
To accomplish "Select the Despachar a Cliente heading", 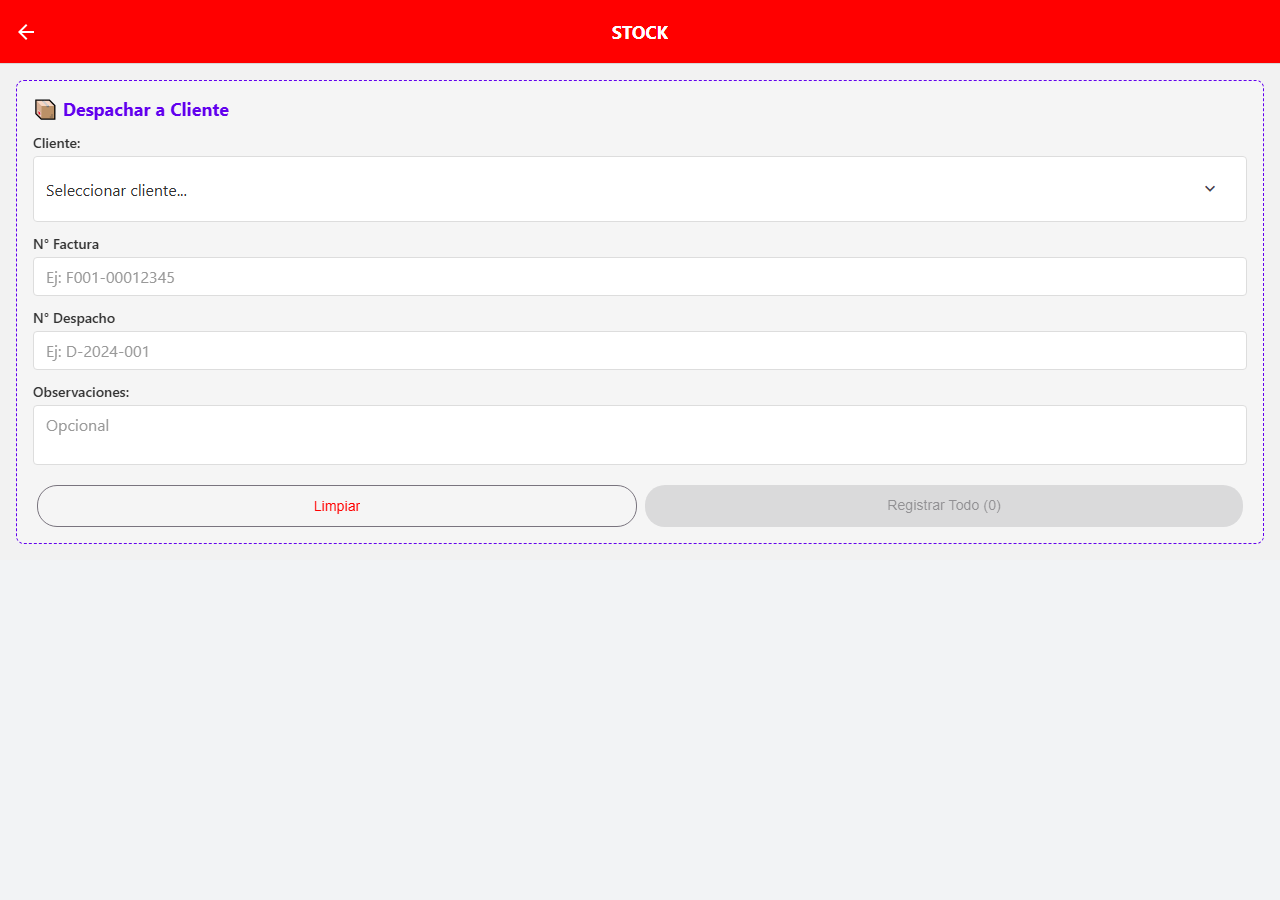I will [146, 110].
